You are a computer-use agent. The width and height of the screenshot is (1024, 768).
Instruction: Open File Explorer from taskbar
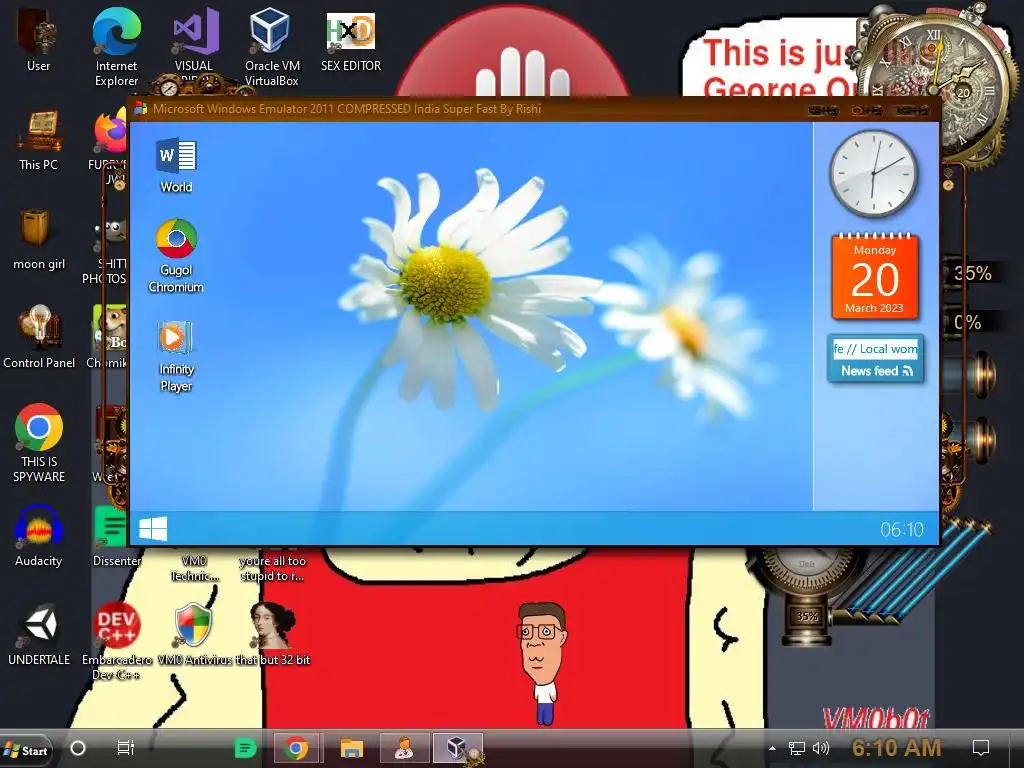point(351,748)
